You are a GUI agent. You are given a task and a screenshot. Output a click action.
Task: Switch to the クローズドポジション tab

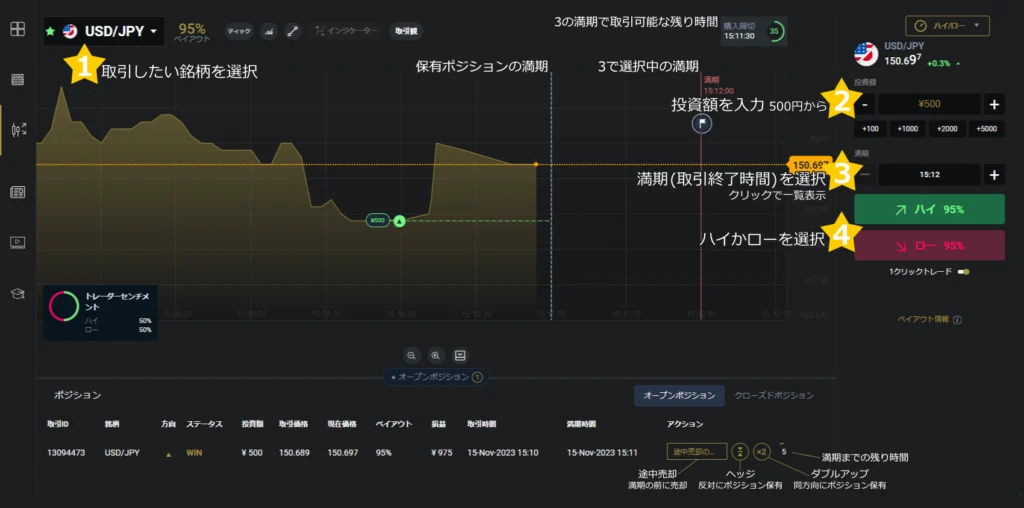774,396
